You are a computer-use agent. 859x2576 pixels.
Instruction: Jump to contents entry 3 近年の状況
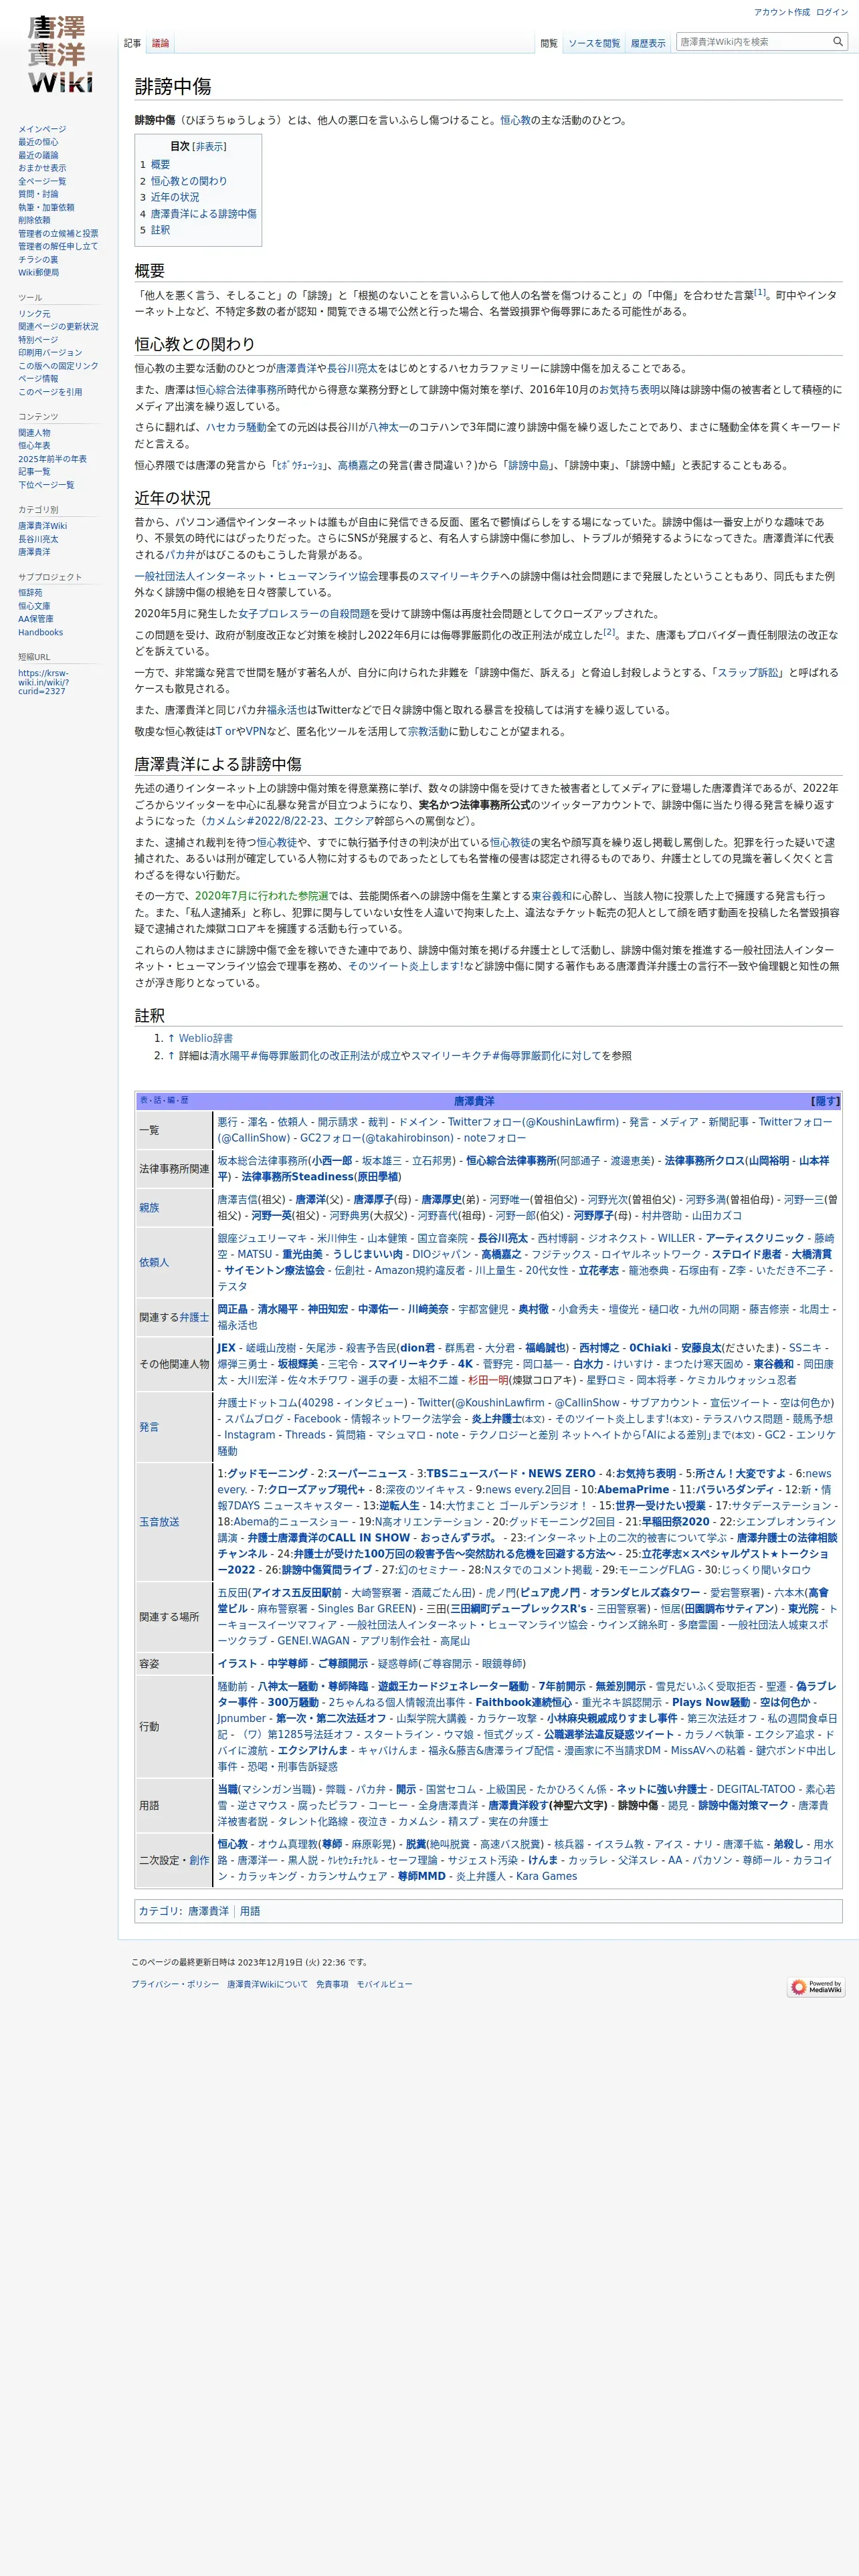(169, 197)
